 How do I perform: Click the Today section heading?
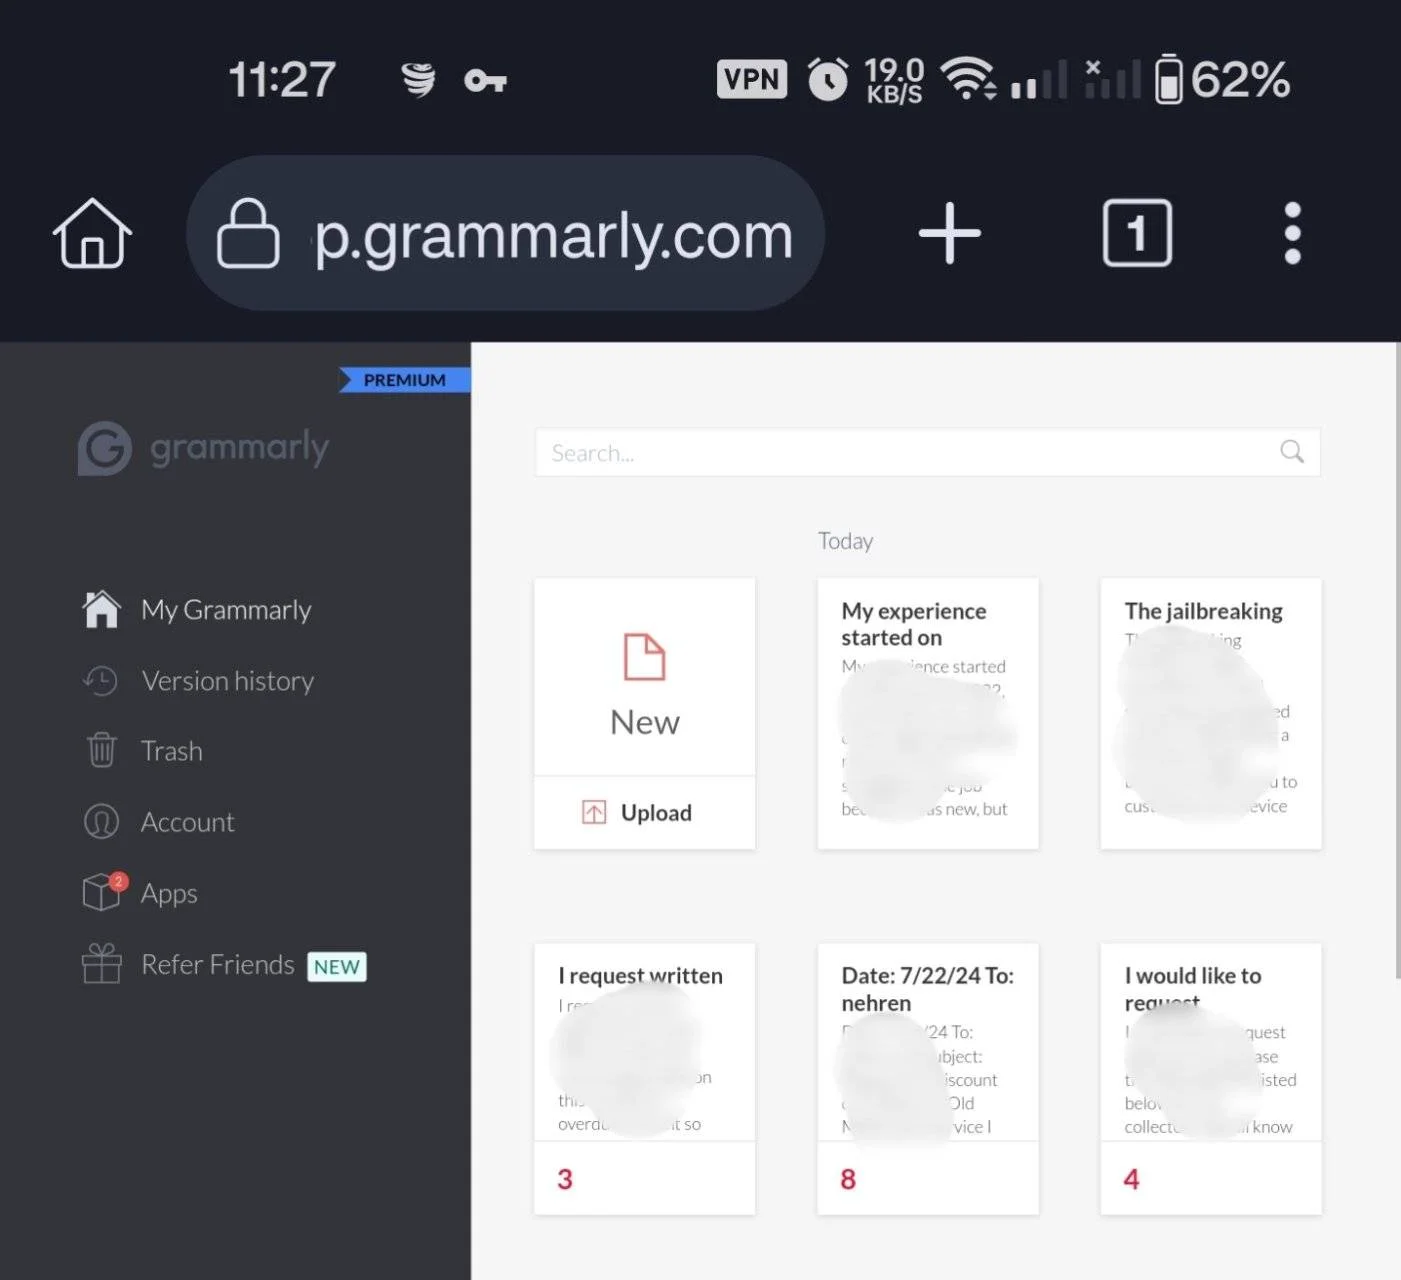click(845, 541)
